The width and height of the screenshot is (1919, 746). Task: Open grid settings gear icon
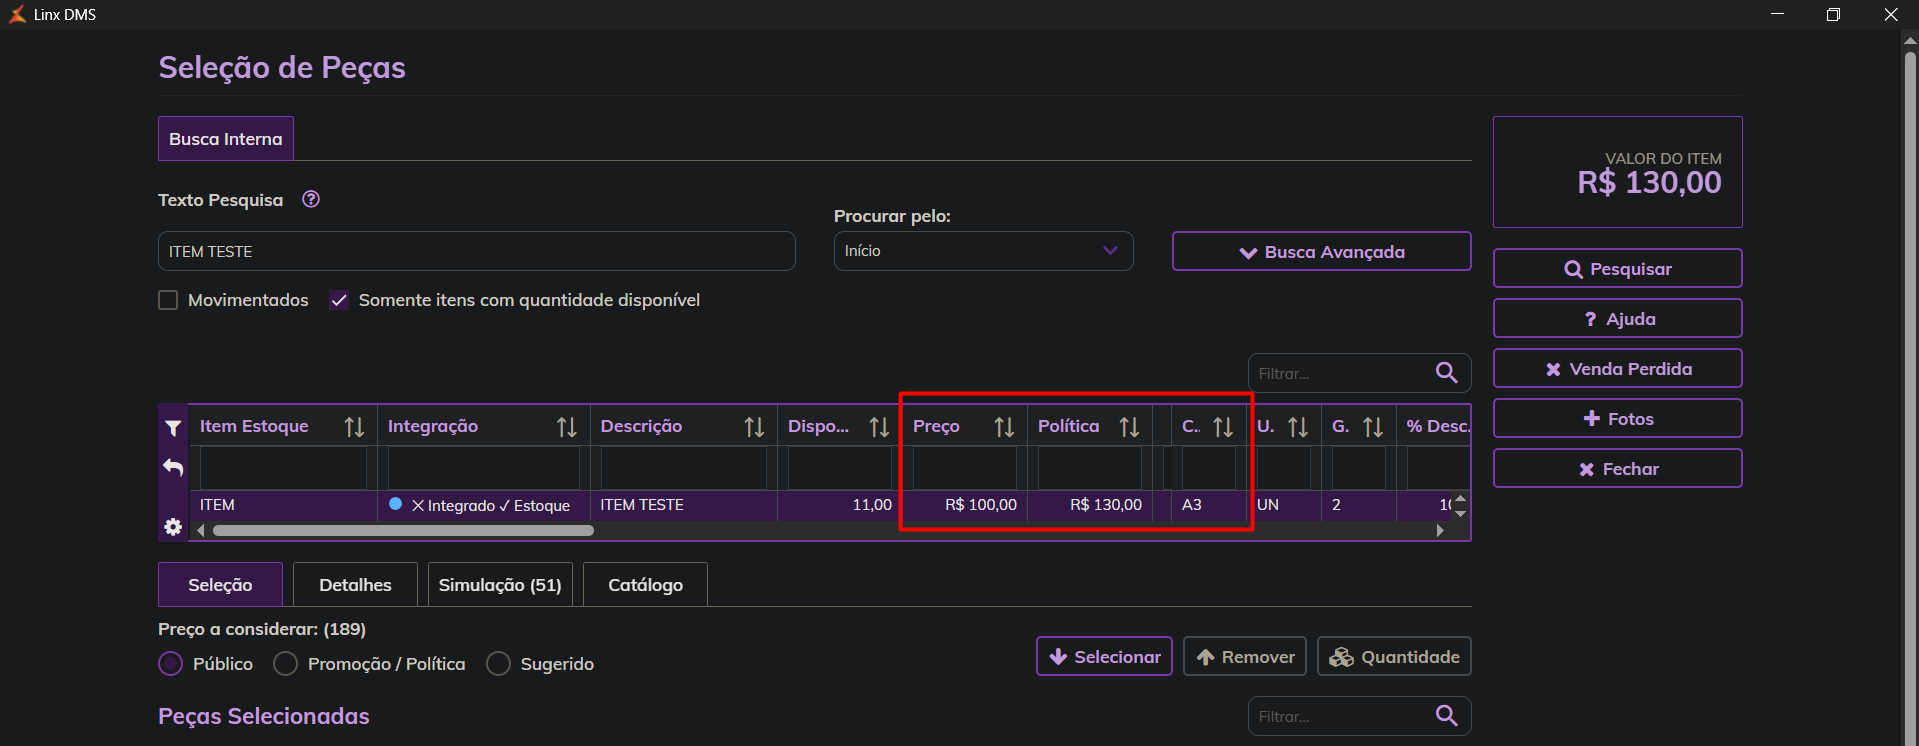(173, 527)
